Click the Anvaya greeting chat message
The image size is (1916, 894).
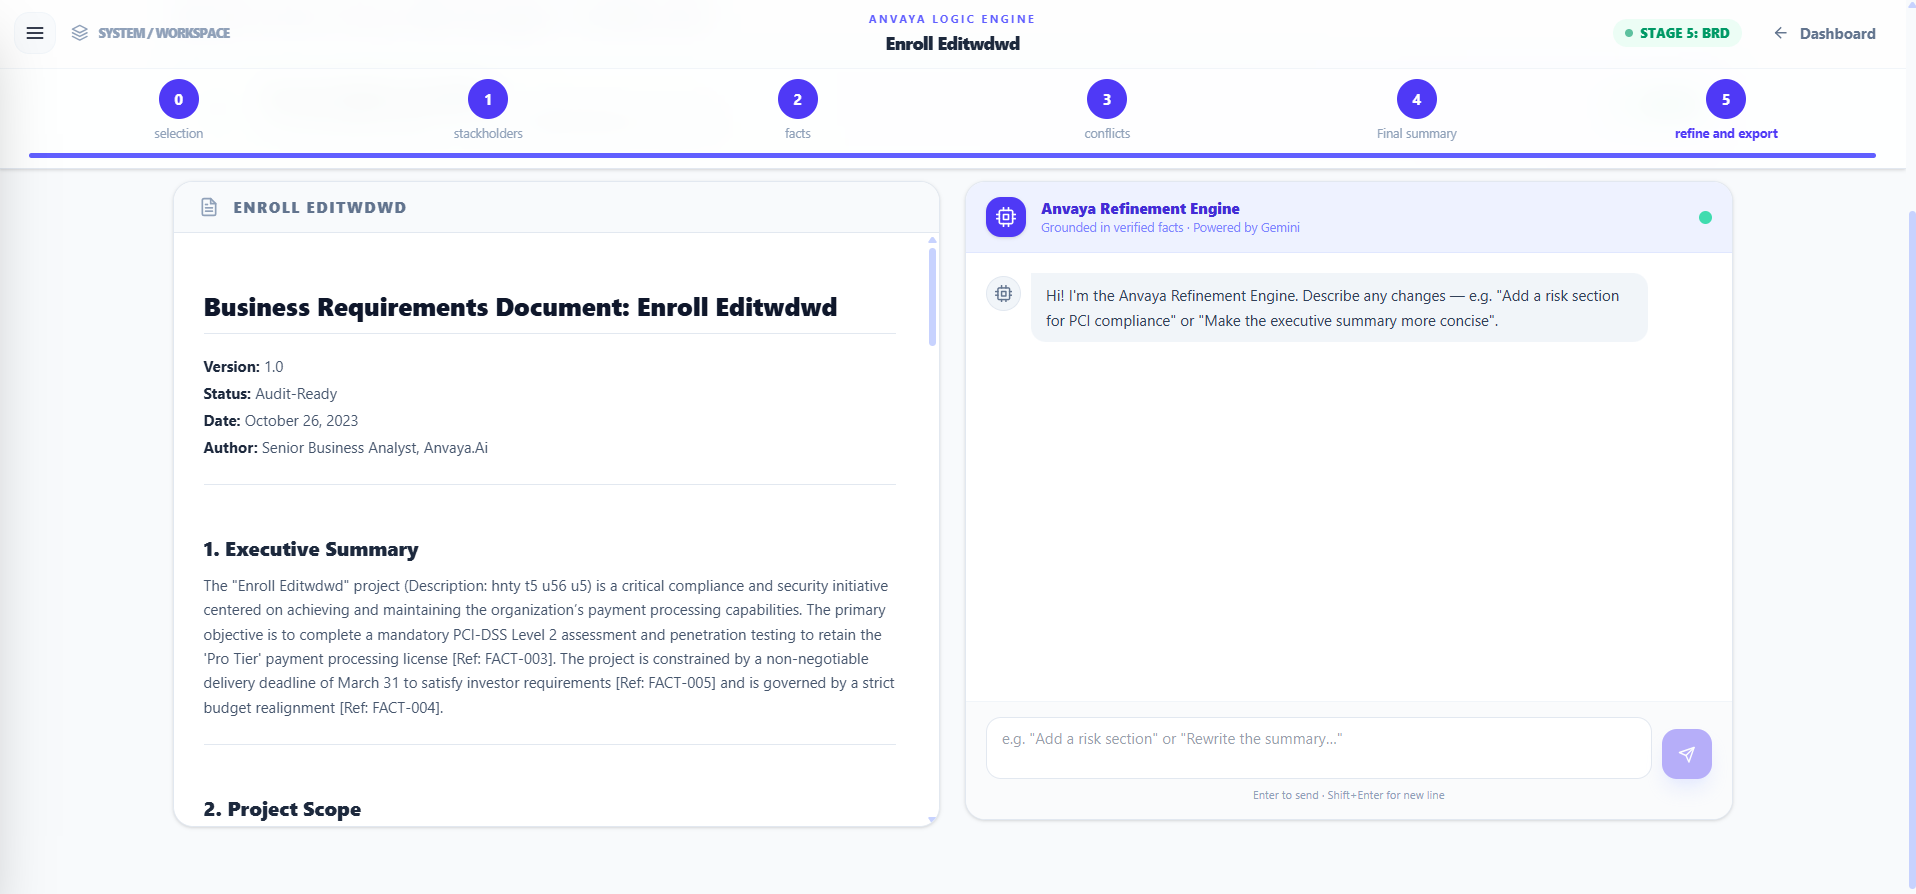click(x=1339, y=308)
